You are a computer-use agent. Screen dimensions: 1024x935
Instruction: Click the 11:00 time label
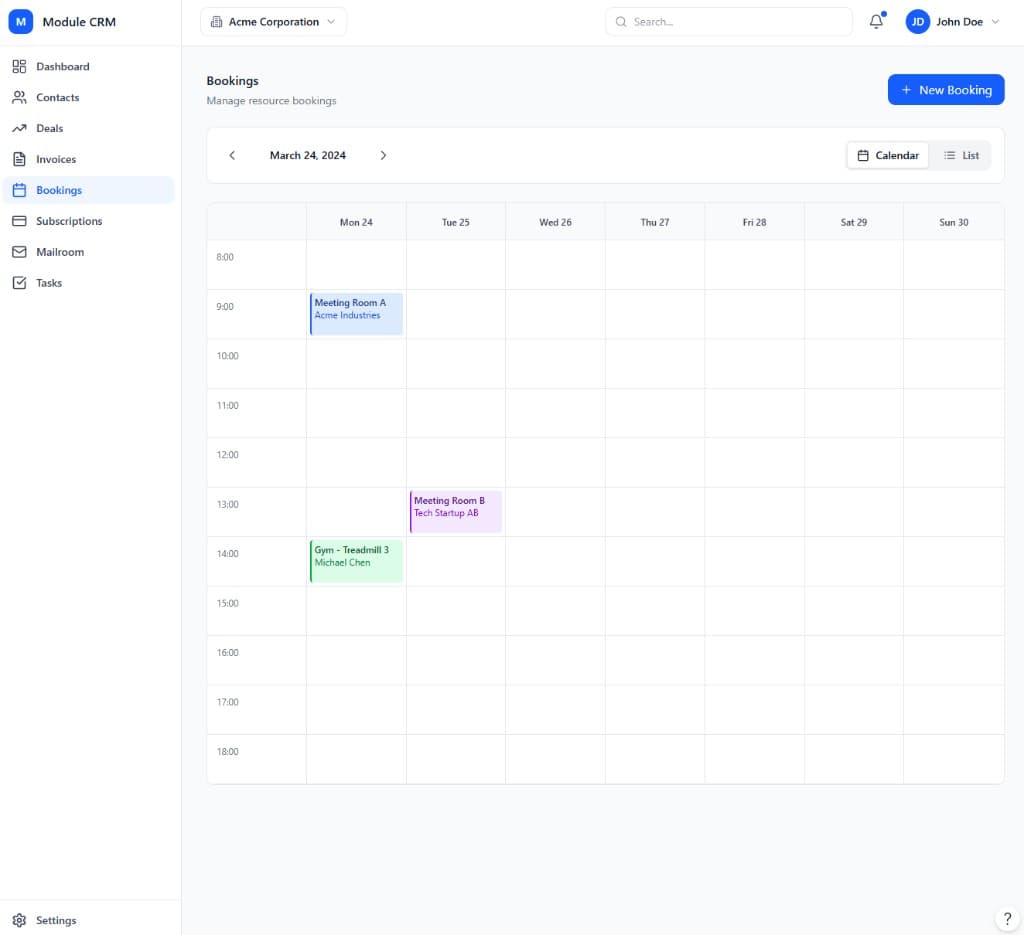(x=227, y=405)
